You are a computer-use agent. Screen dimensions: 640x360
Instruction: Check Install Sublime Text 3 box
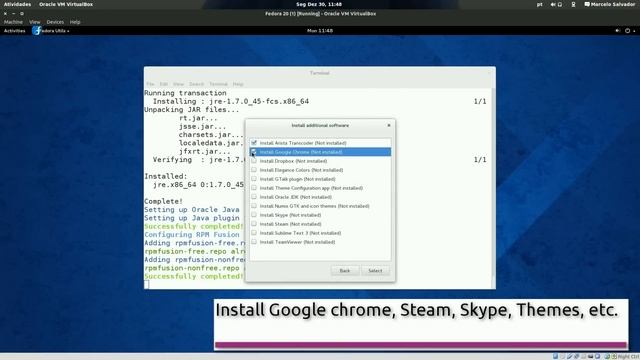point(254,233)
